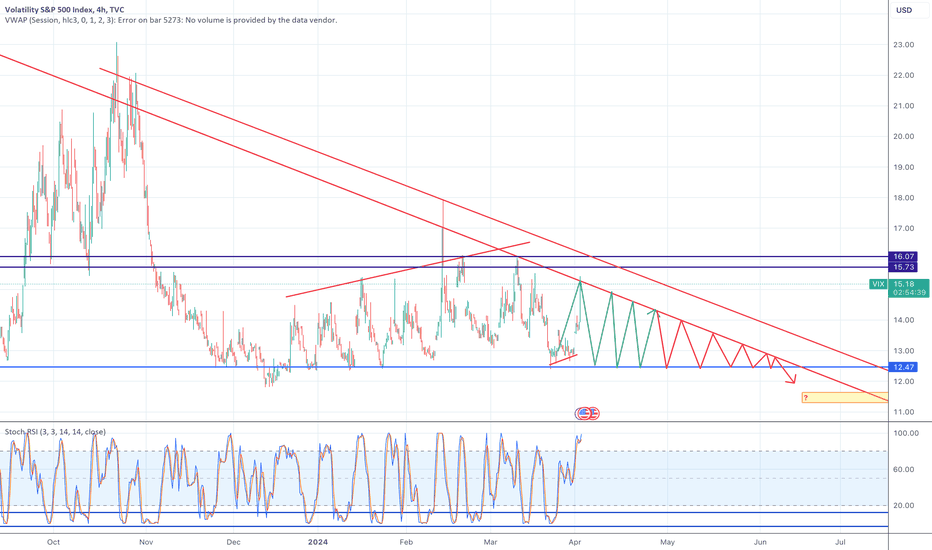Click the Jul label on time axis
This screenshot has width=932, height=550.
840,542
